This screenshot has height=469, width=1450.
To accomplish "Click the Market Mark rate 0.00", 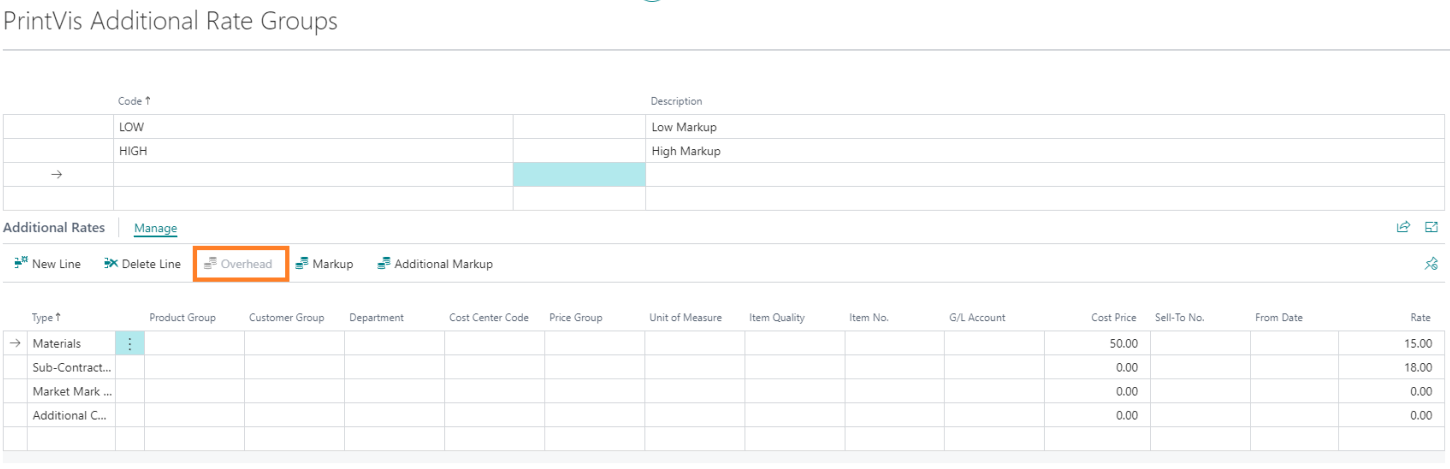I will coord(1397,391).
